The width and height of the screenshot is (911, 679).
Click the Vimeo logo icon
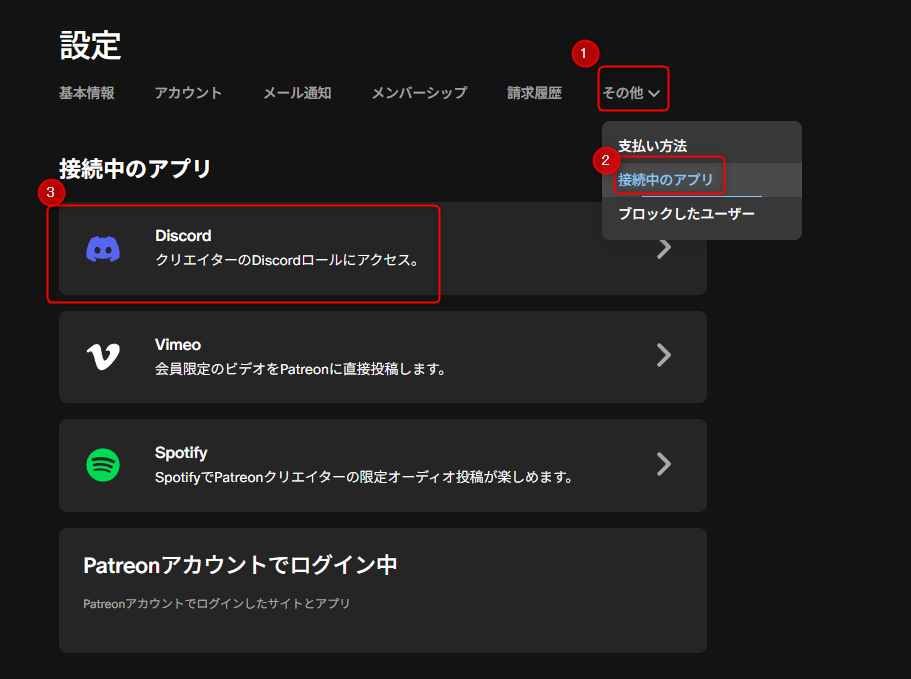103,357
